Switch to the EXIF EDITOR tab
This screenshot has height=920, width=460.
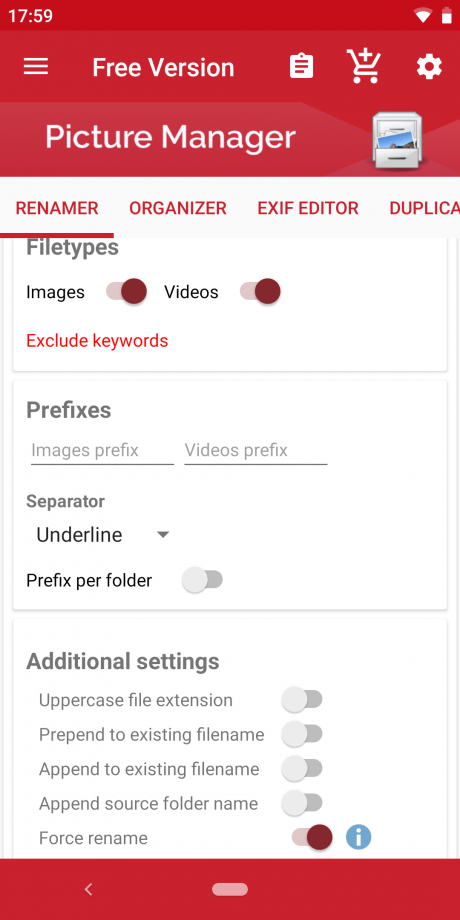pos(308,208)
